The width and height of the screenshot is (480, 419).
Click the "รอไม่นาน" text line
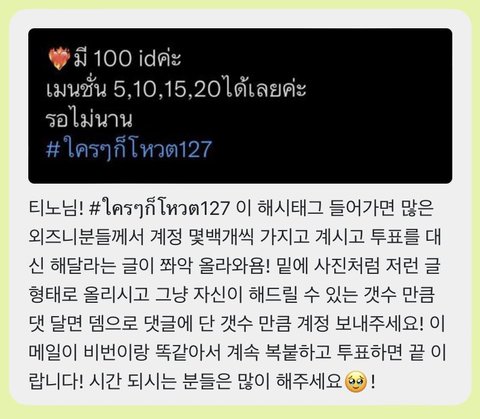tap(89, 118)
